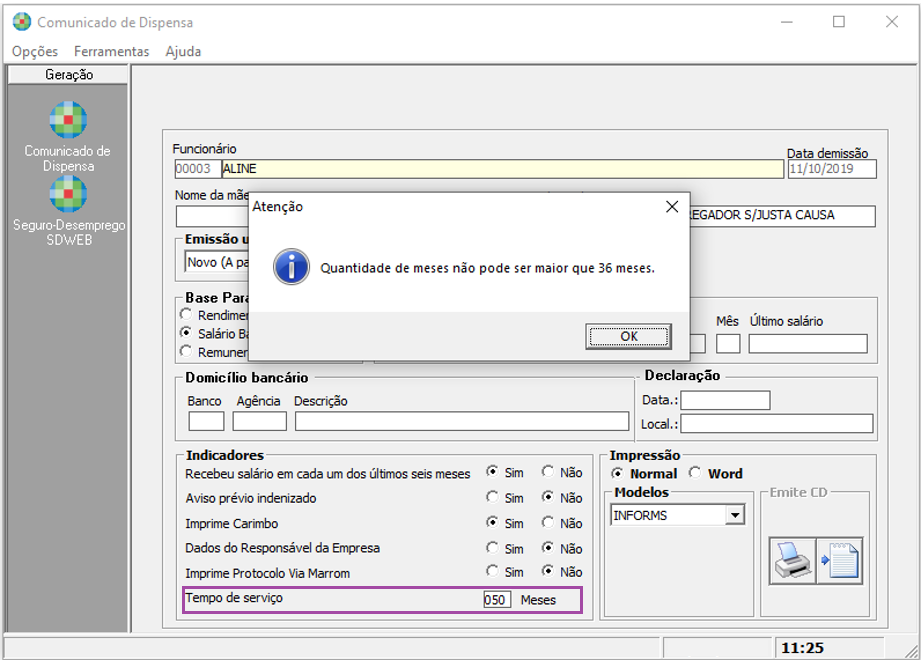The height and width of the screenshot is (663, 921).
Task: Open the Opções menu
Action: pos(35,52)
